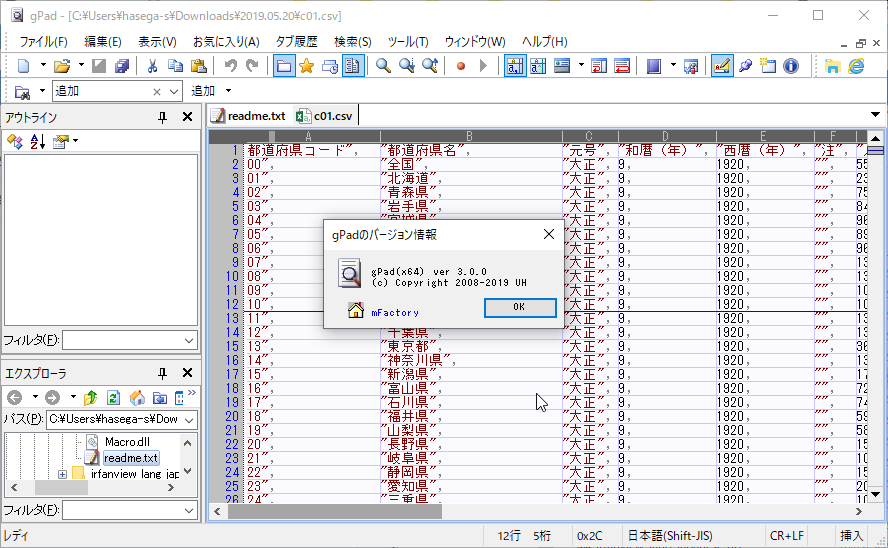The width and height of the screenshot is (888, 548).
Task: Pin the アウトライン panel
Action: [162, 117]
